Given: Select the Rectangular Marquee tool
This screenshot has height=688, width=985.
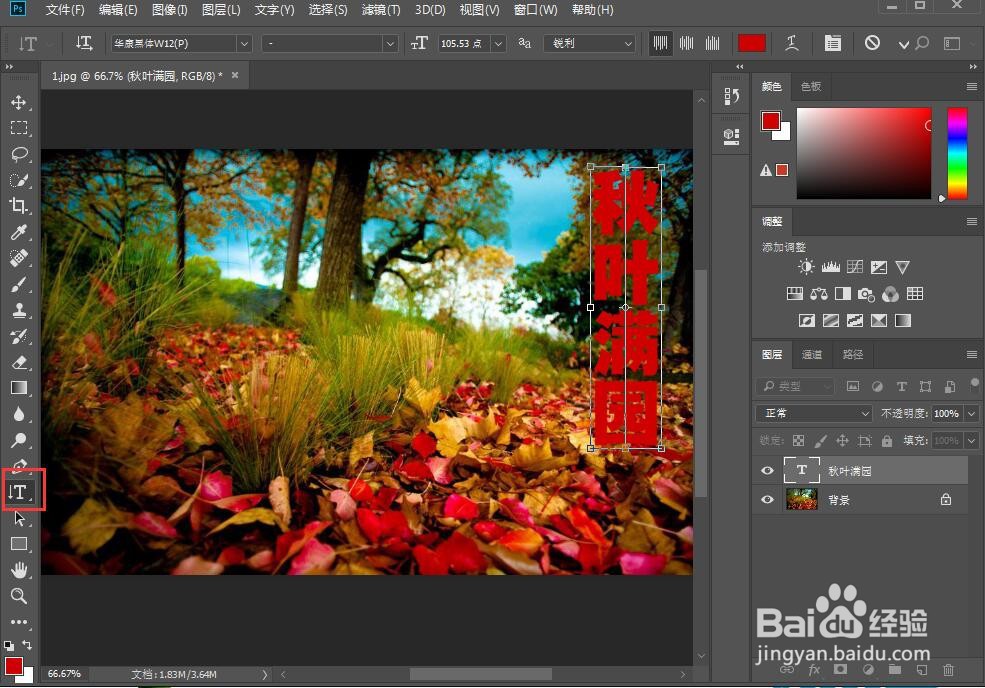Looking at the screenshot, I should point(18,128).
